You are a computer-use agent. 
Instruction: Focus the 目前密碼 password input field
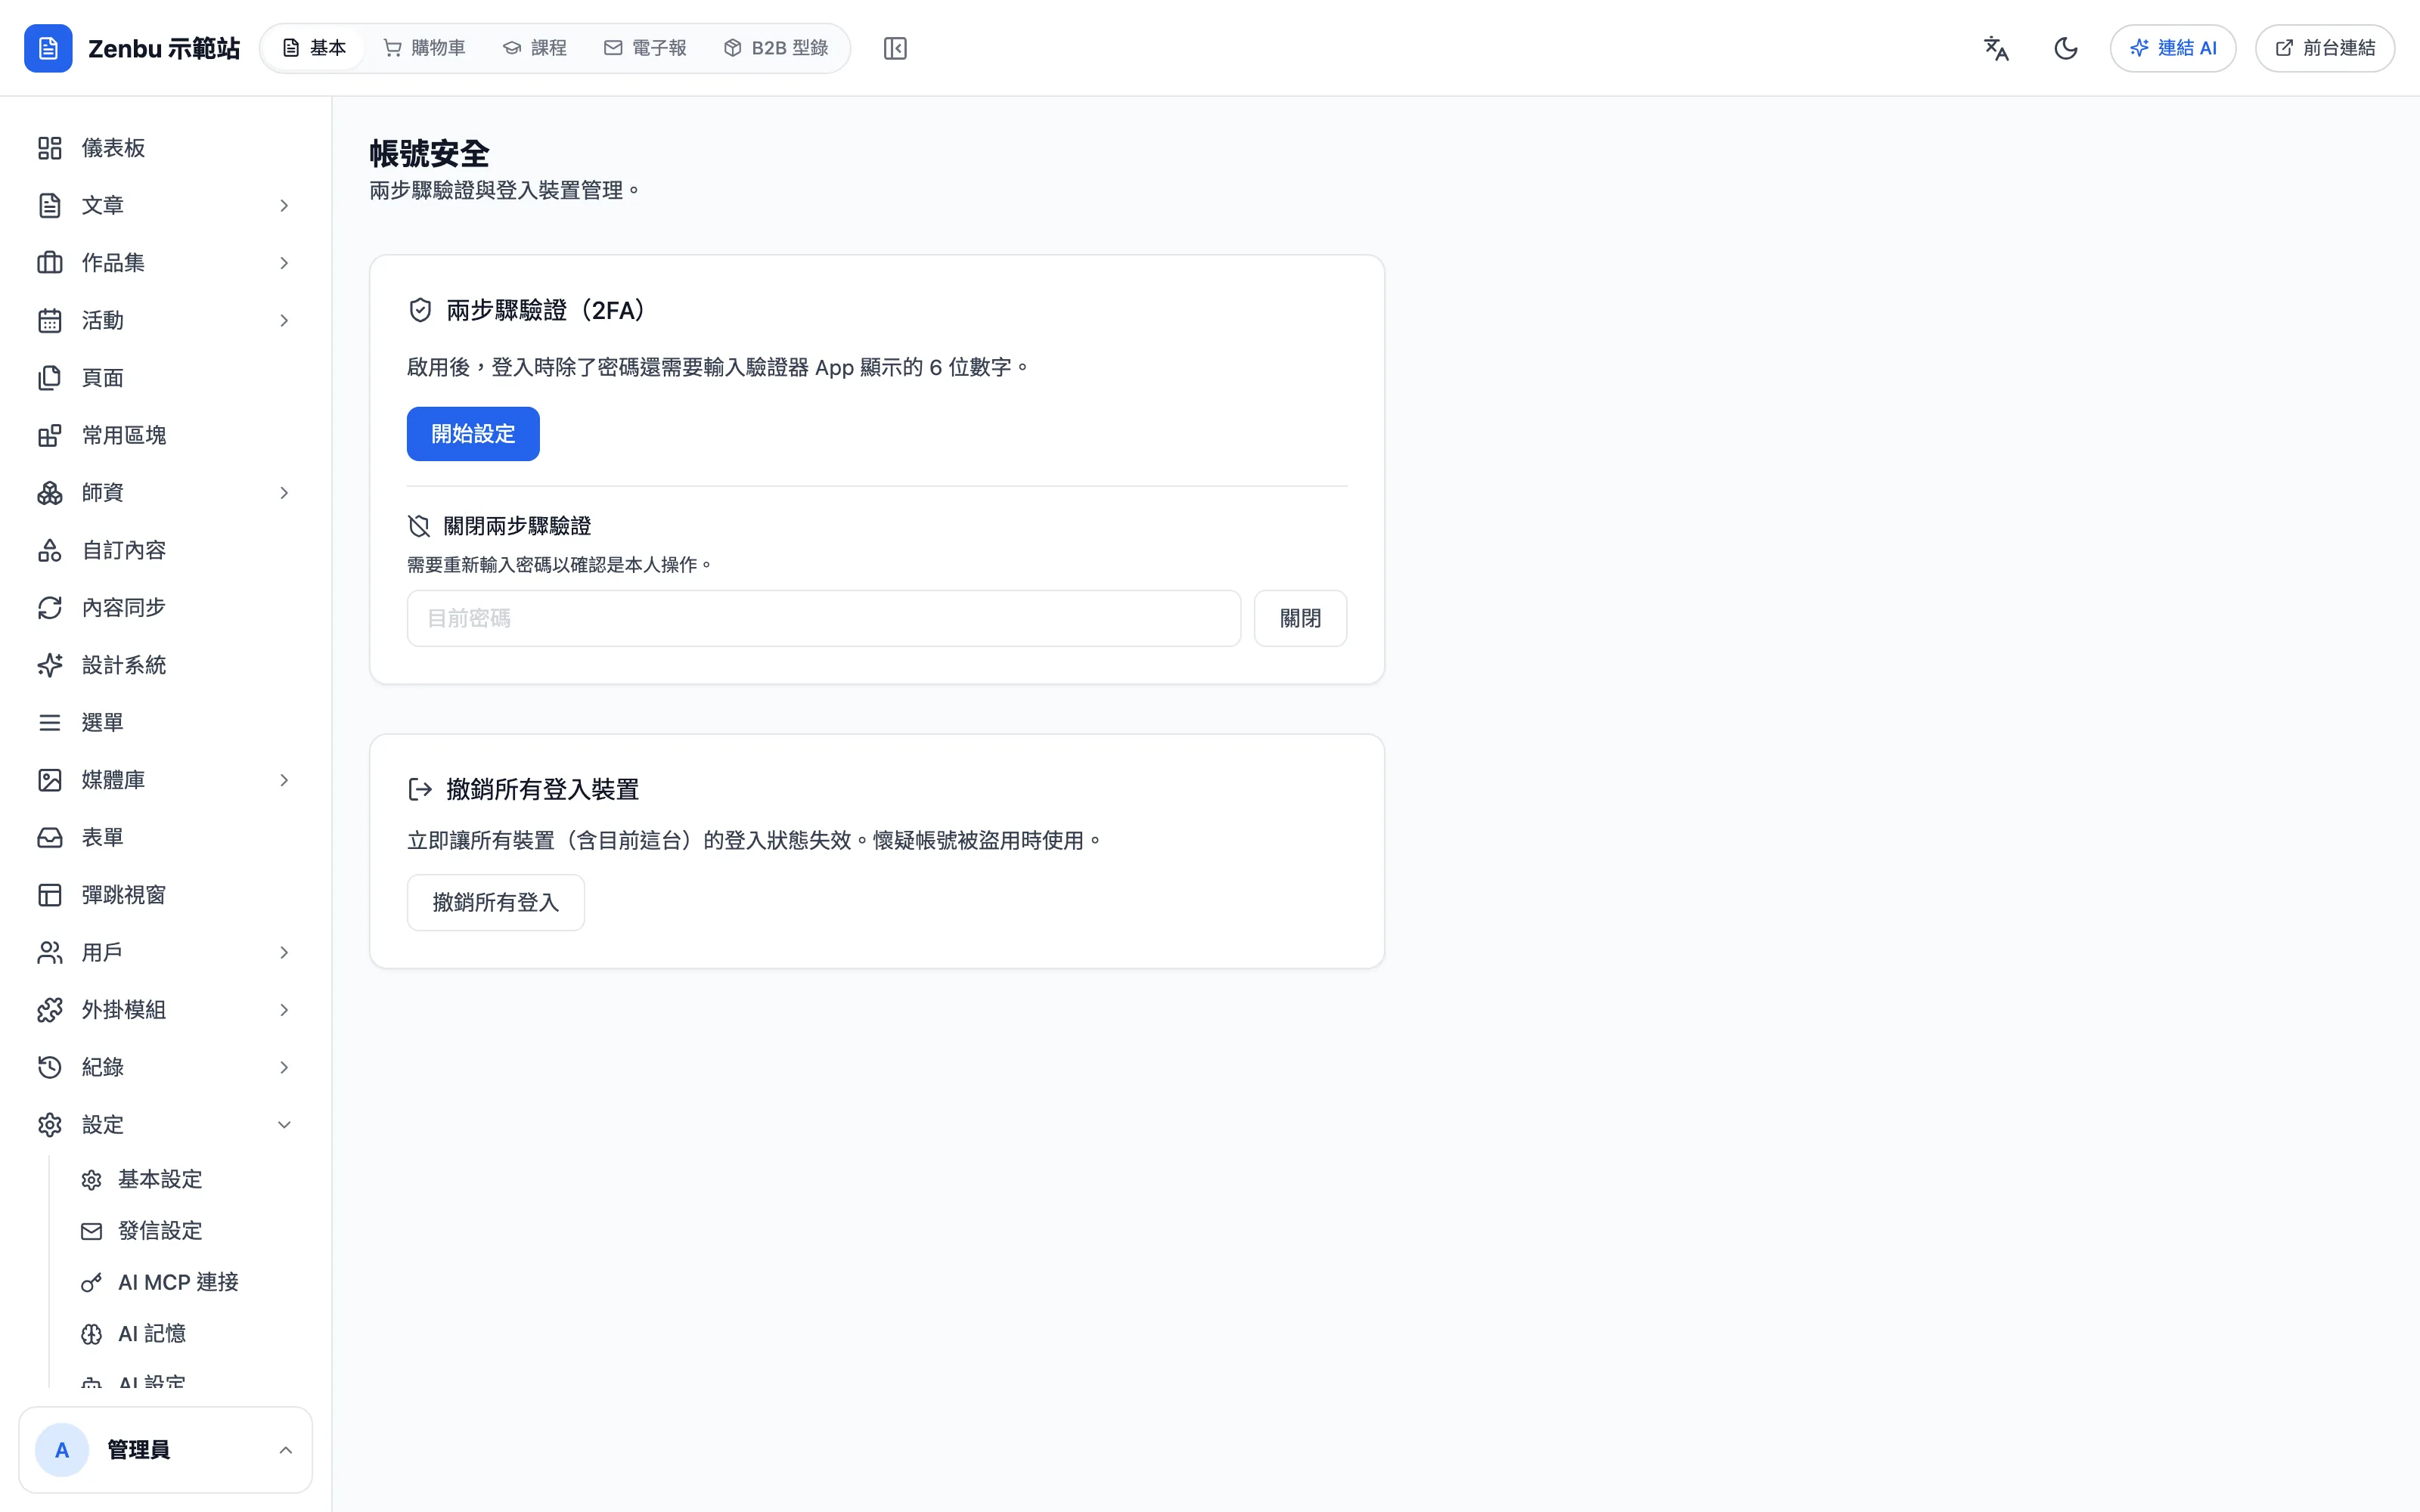click(x=824, y=618)
